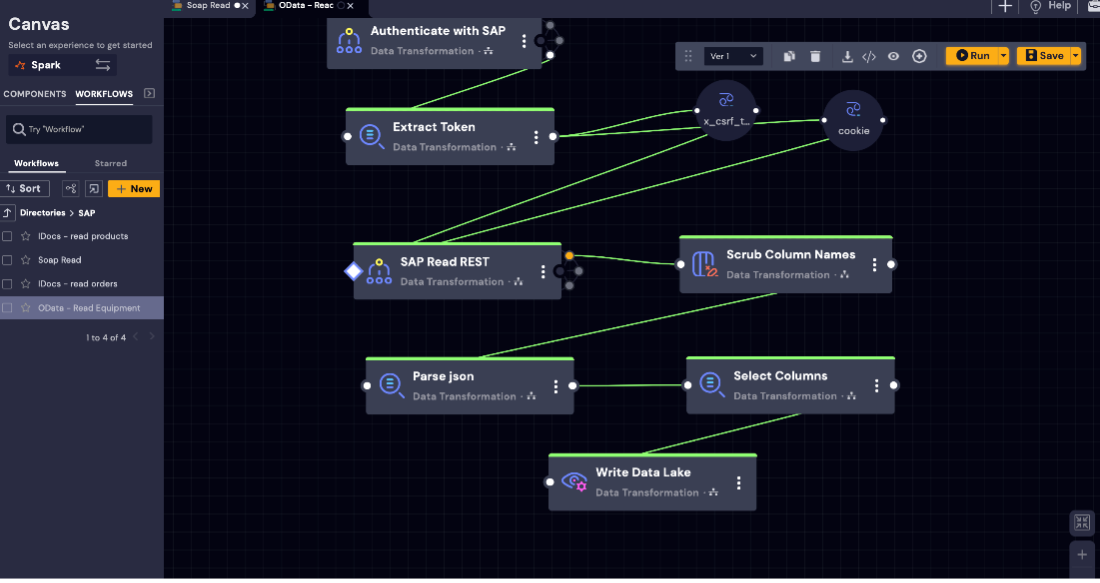Star the Soap Read workflow
This screenshot has width=1100, height=583.
[25, 260]
